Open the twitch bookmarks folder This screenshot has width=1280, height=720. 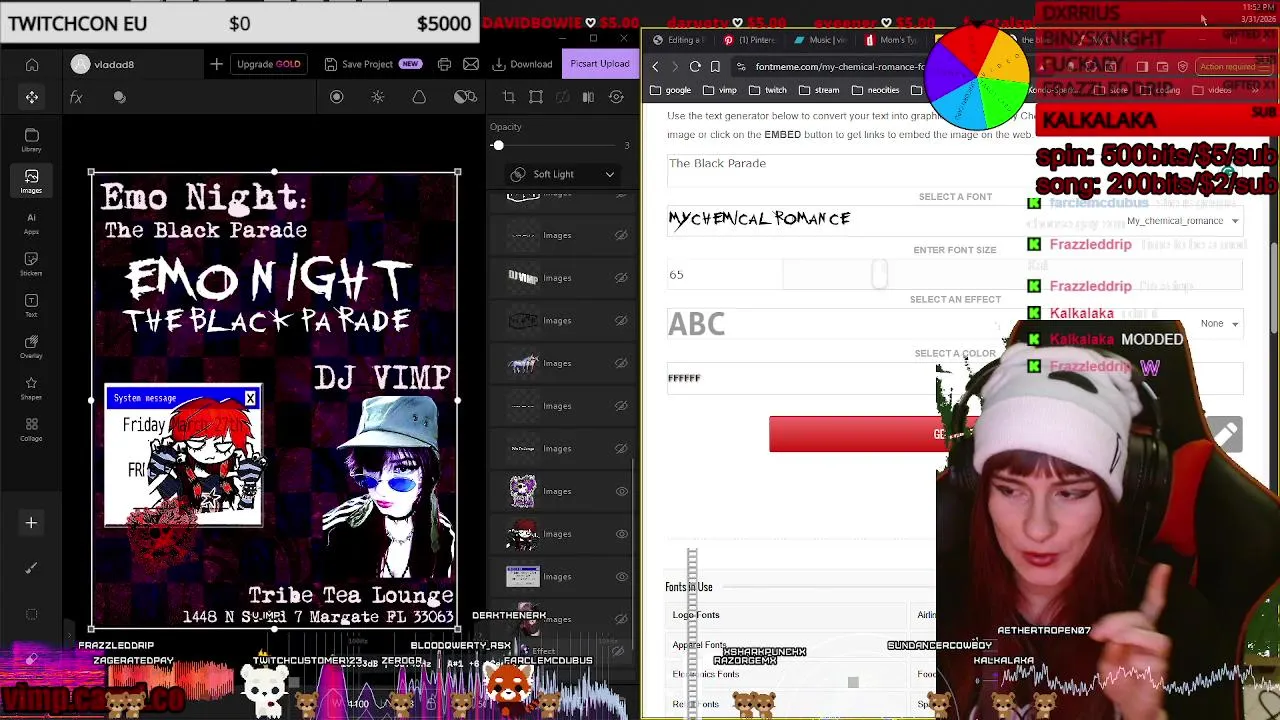(x=768, y=90)
